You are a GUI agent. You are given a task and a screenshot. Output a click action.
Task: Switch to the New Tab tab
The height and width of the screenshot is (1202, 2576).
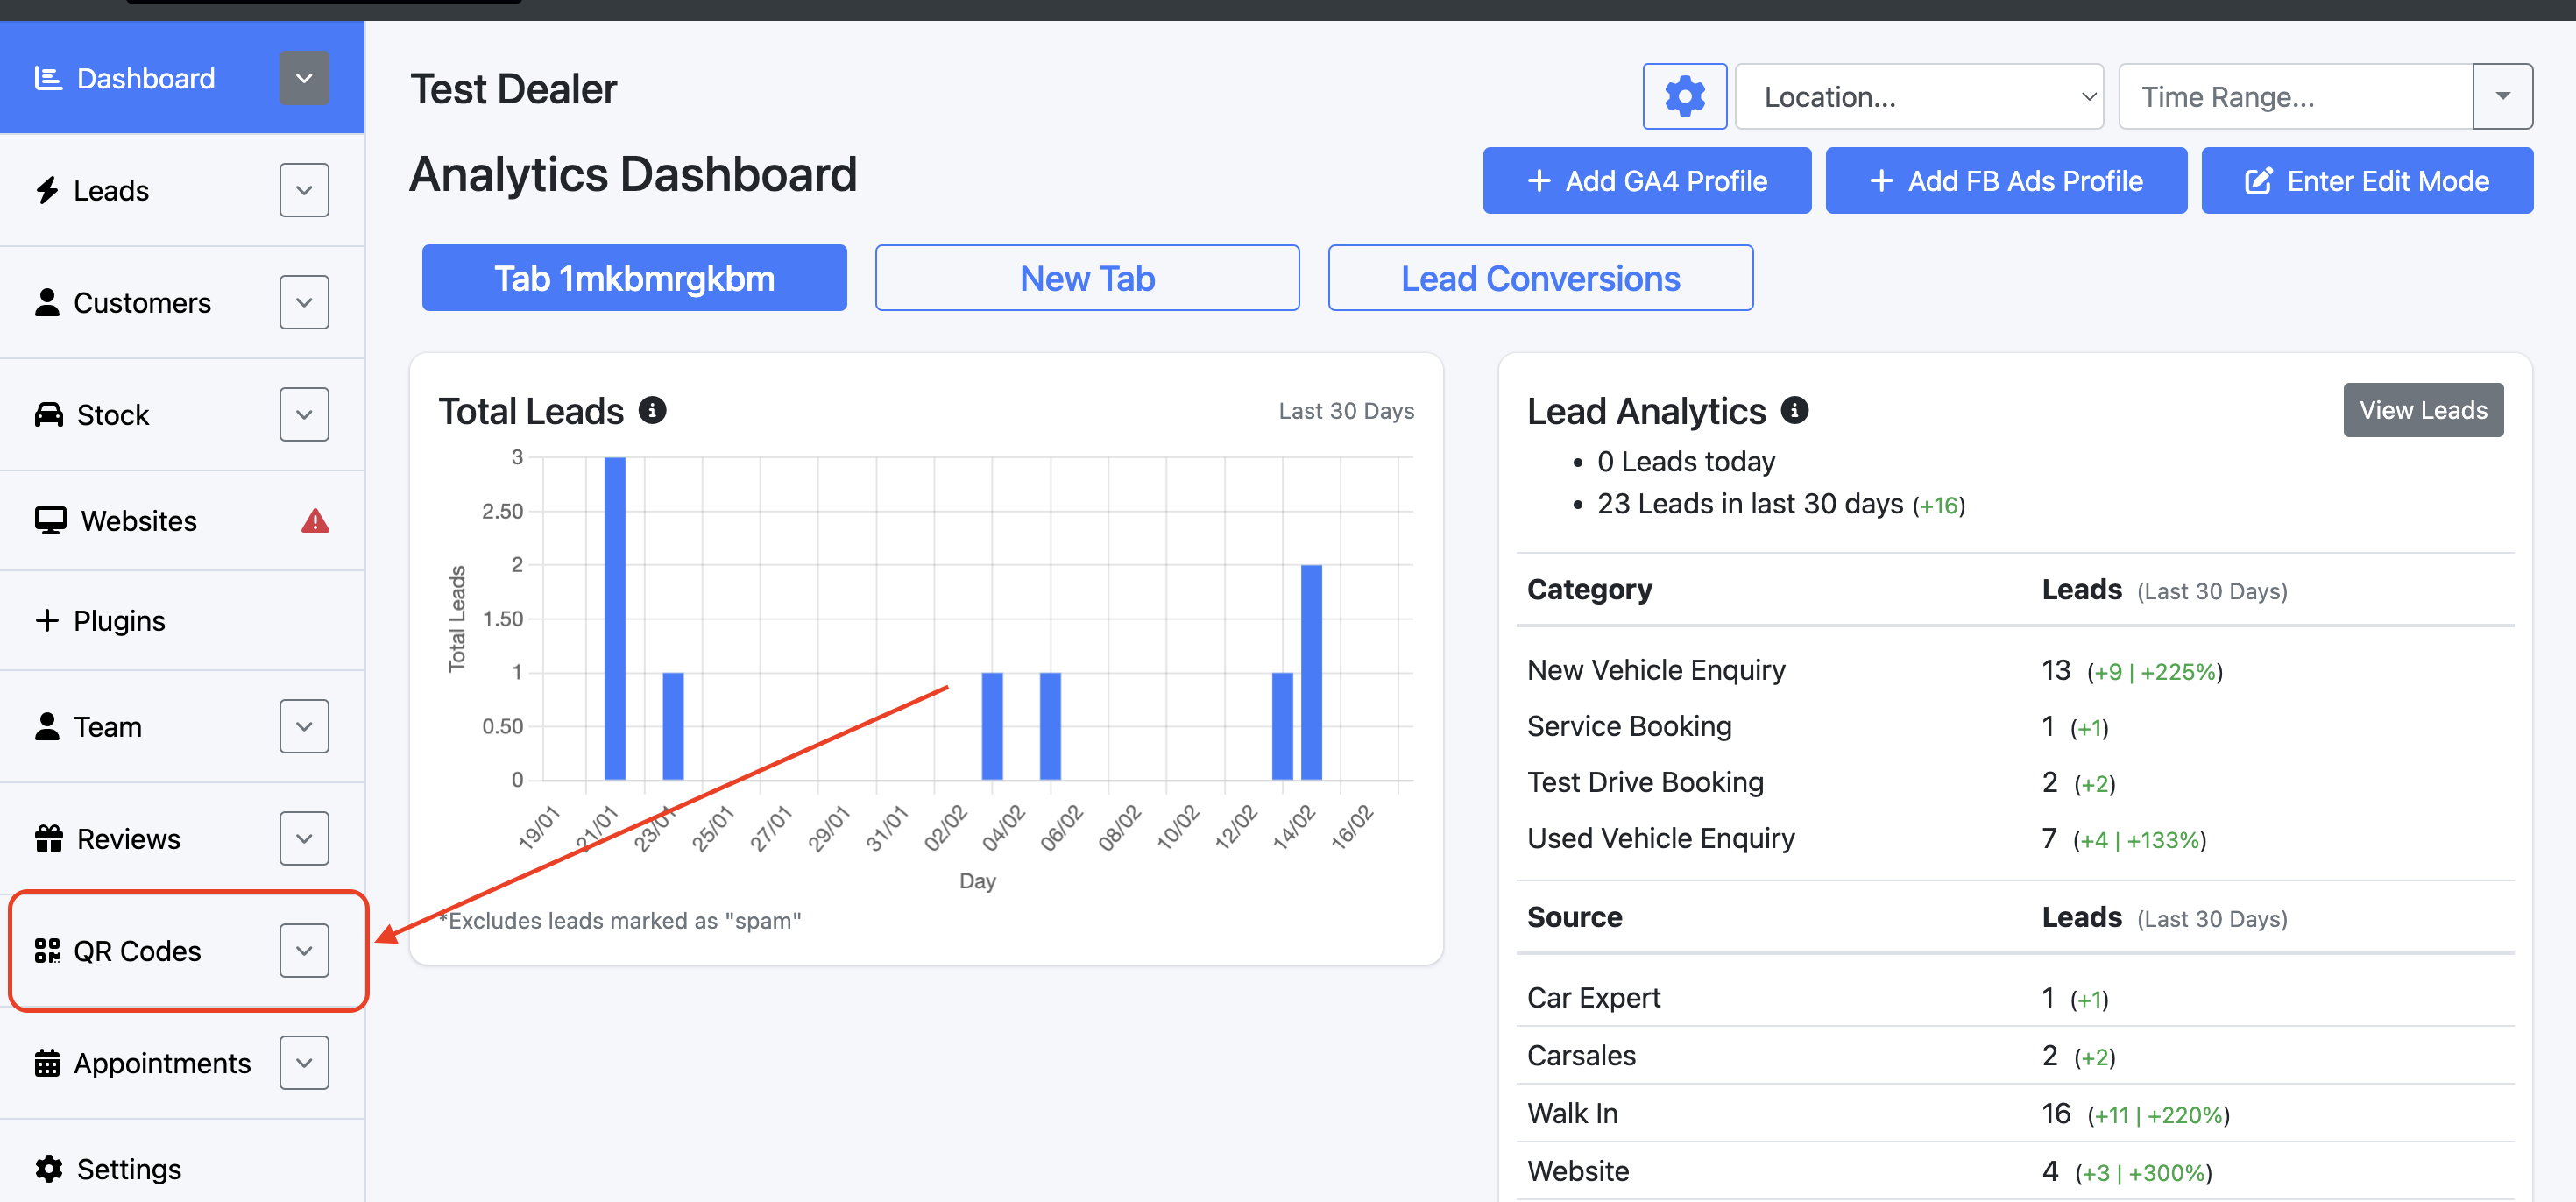1087,278
